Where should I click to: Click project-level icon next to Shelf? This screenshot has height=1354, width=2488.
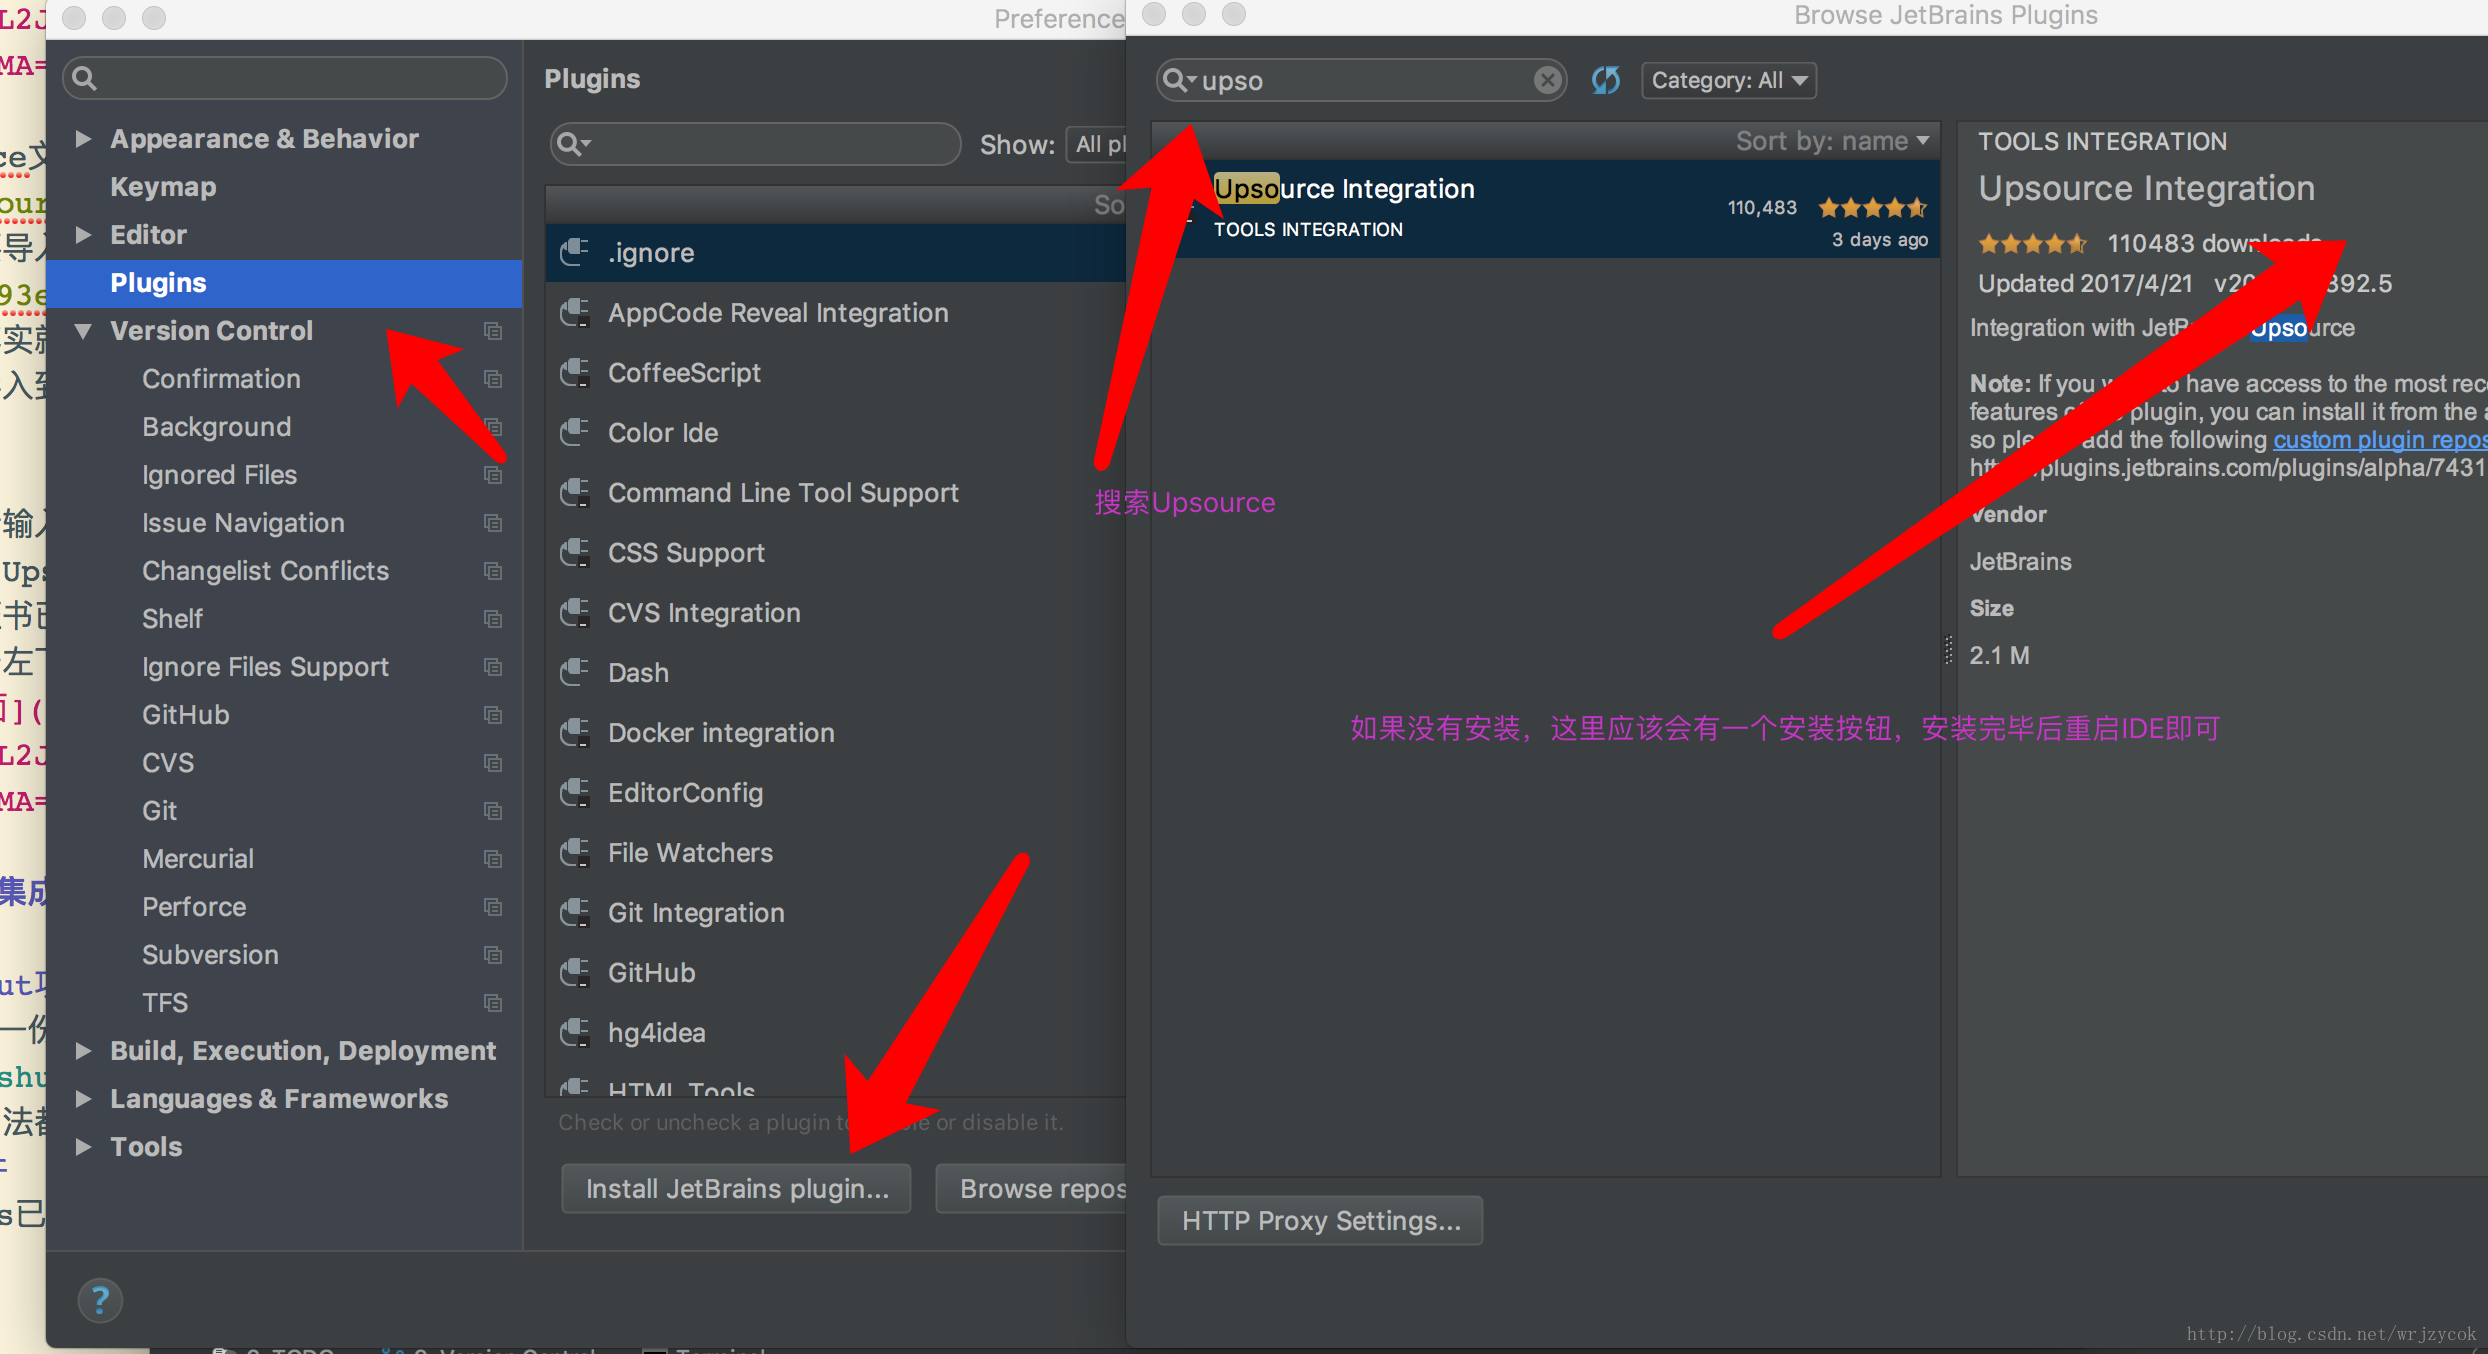pyautogui.click(x=493, y=619)
